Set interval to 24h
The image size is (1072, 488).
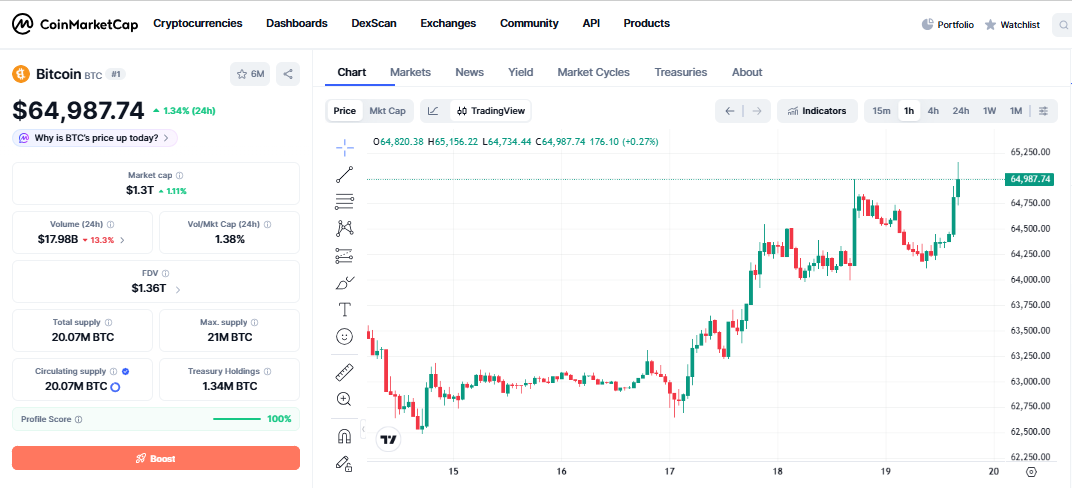click(961, 111)
